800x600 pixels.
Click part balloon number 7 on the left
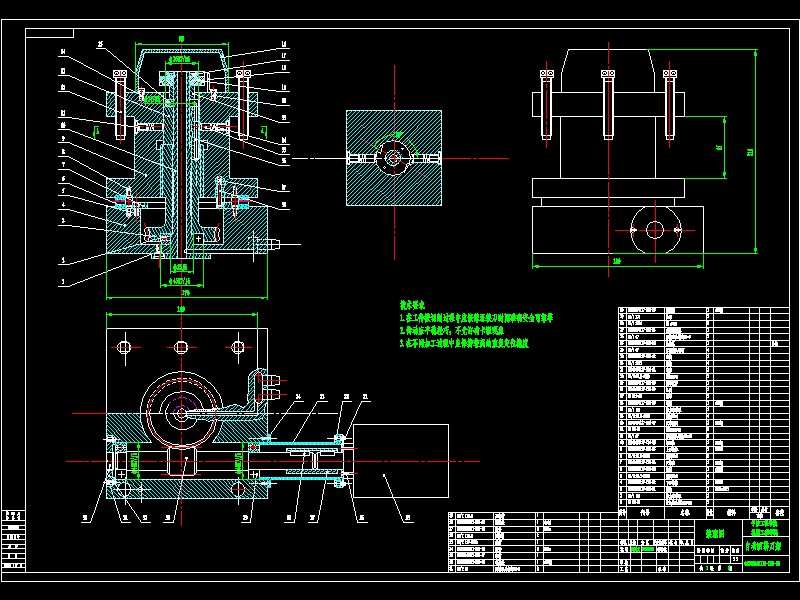[63, 165]
